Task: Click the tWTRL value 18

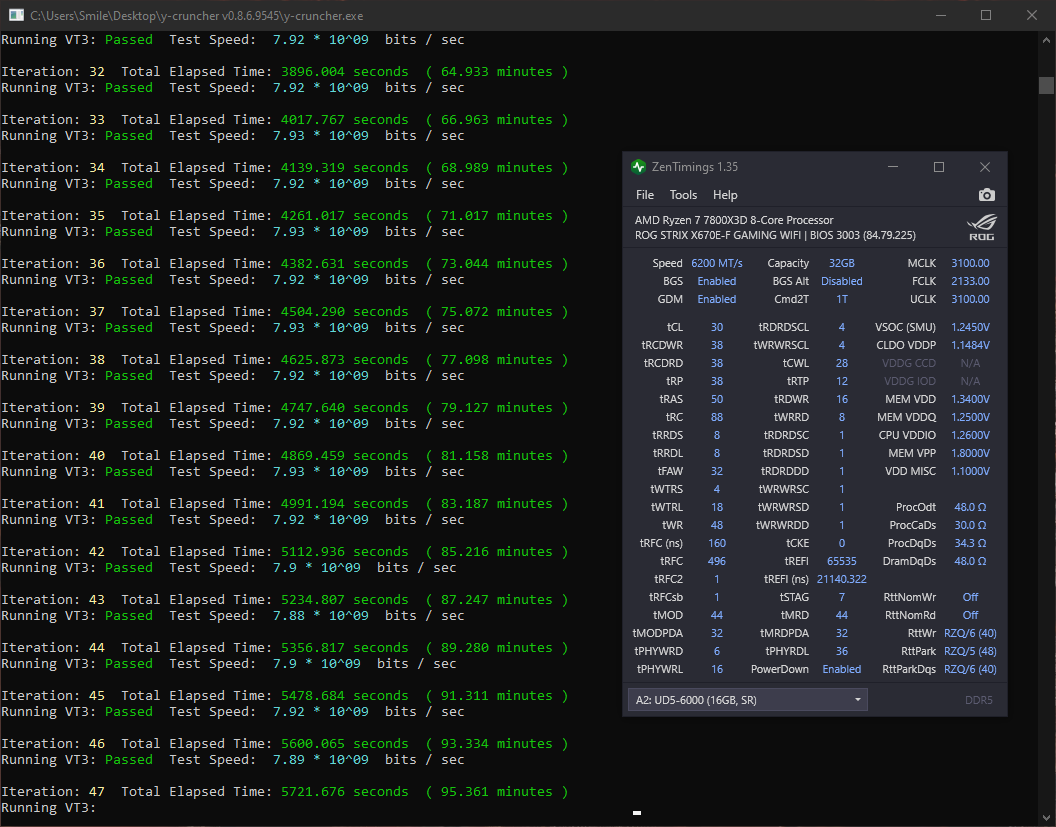Action: pos(717,507)
